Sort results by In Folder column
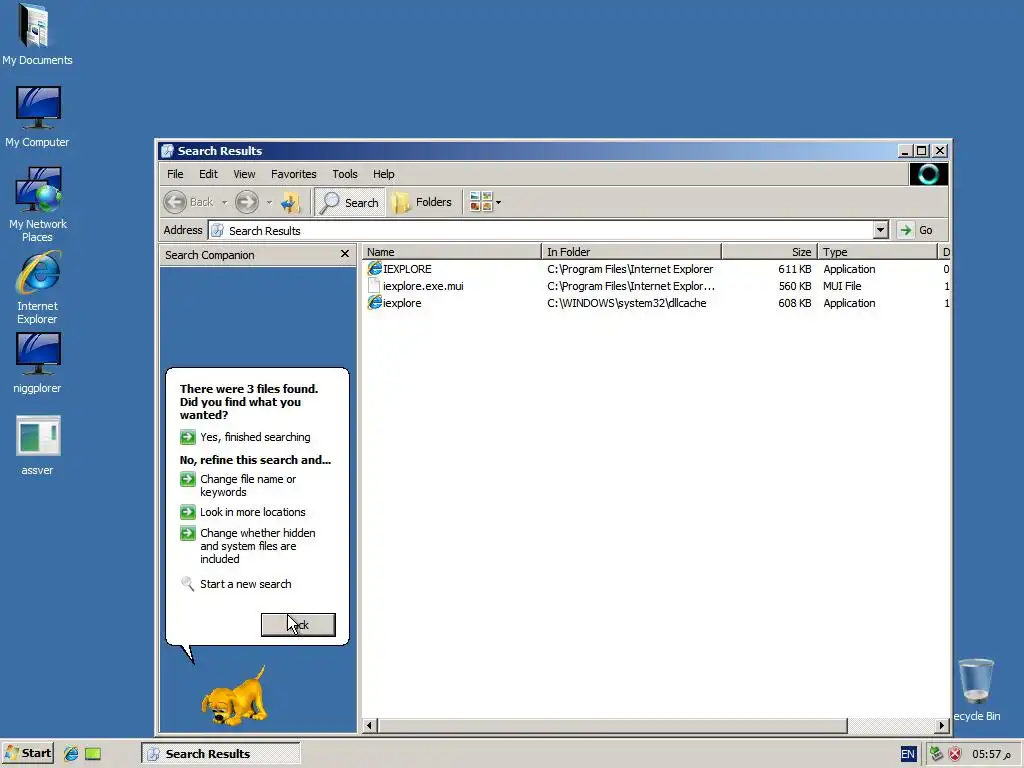1024x768 pixels. (x=632, y=252)
